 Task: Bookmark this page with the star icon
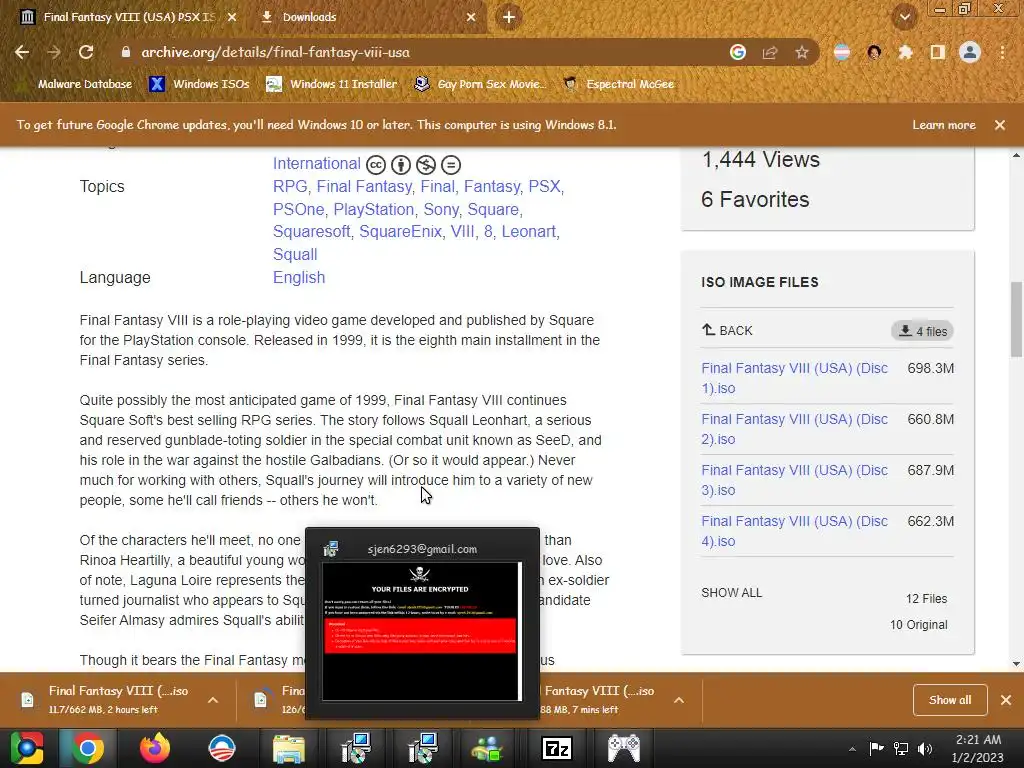[802, 52]
